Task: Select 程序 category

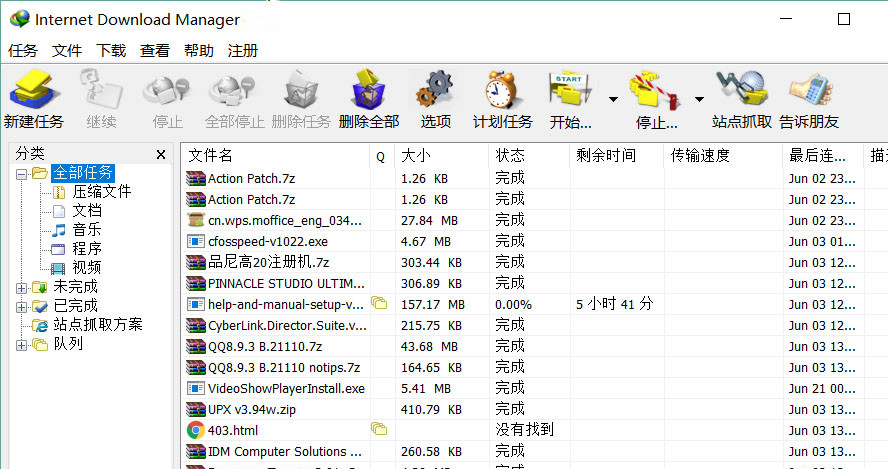Action: coord(87,249)
